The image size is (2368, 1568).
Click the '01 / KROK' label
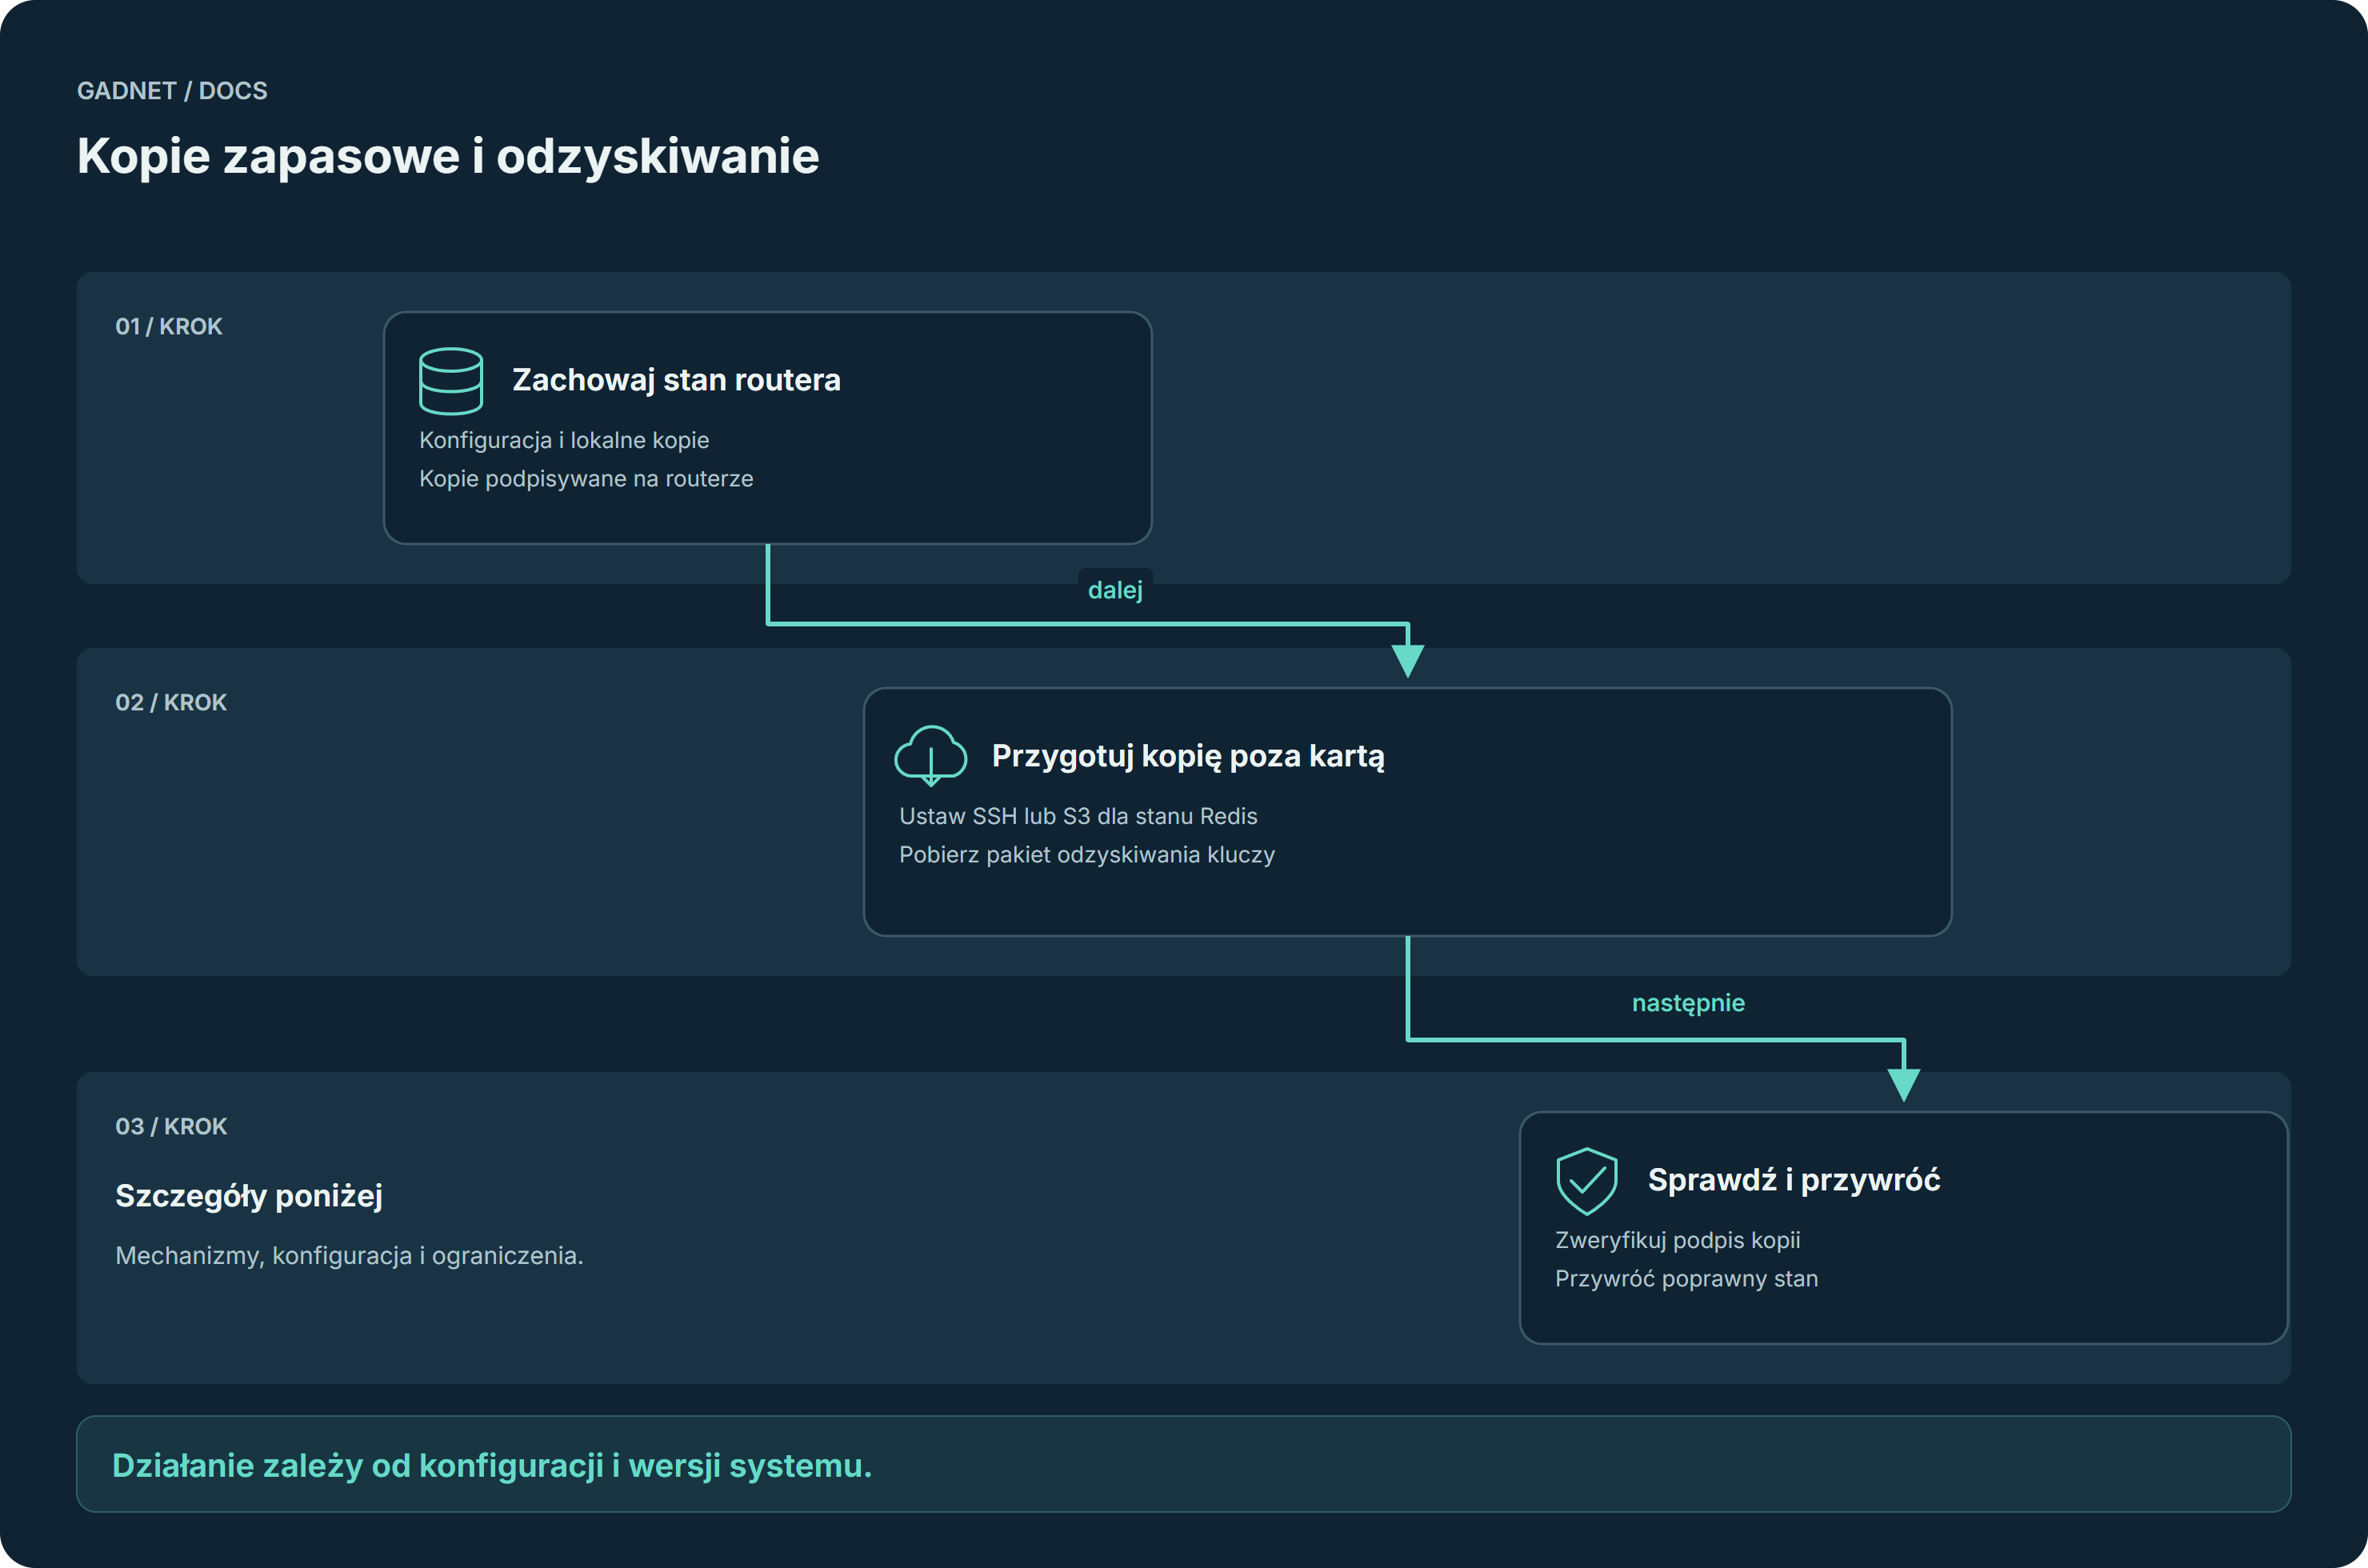click(169, 326)
